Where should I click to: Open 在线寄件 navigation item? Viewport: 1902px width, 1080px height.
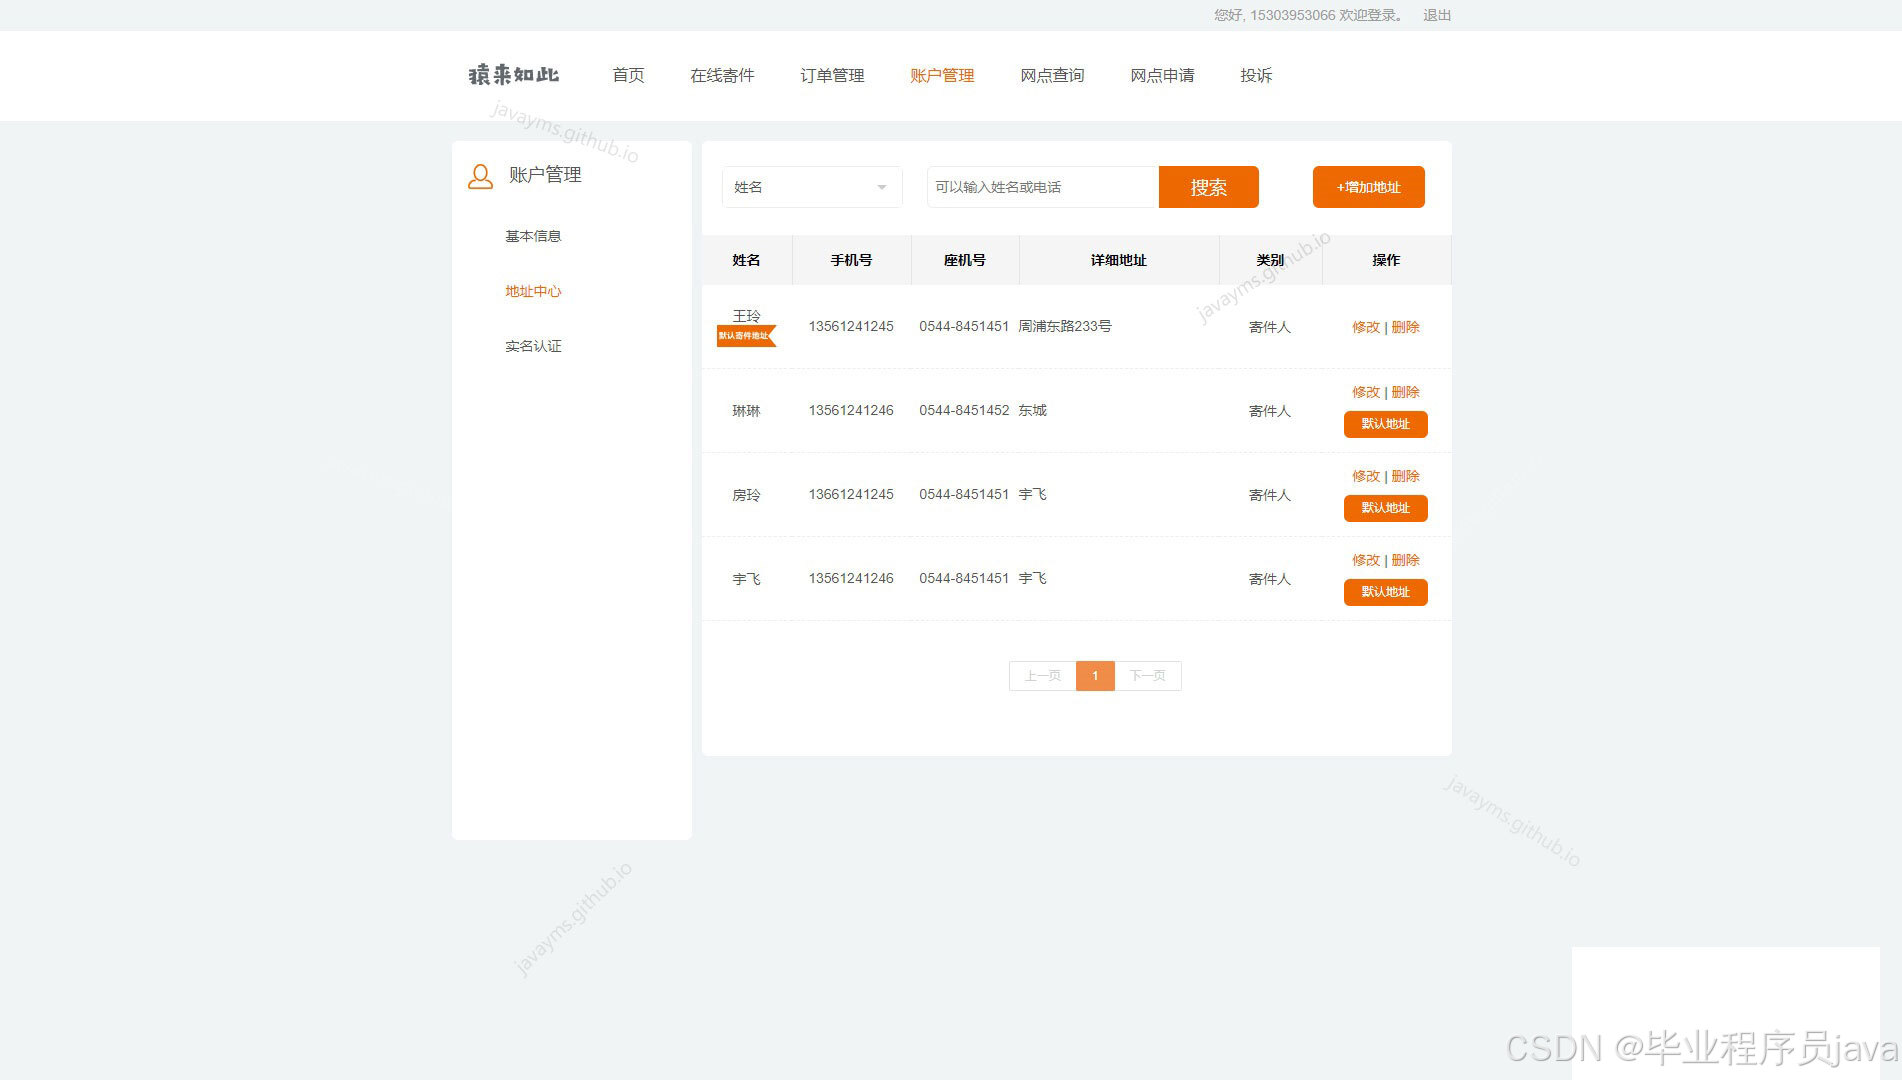722,75
